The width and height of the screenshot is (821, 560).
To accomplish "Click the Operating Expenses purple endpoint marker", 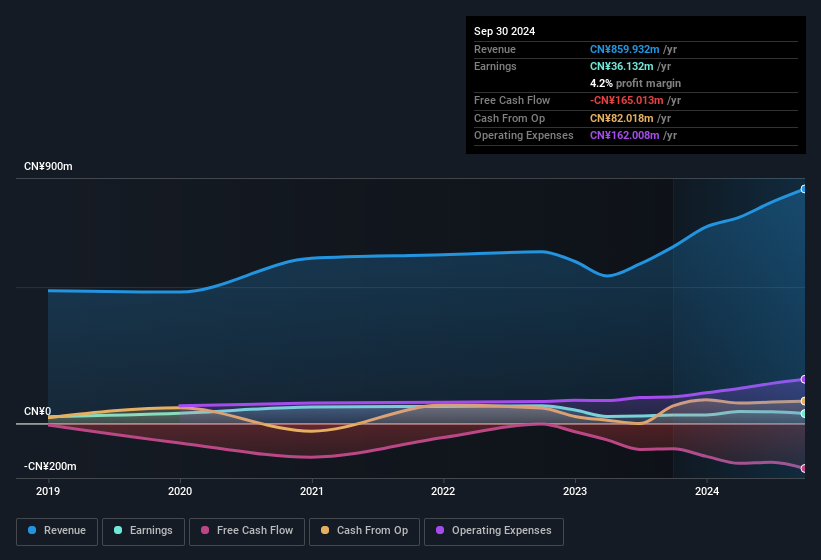I will click(804, 379).
